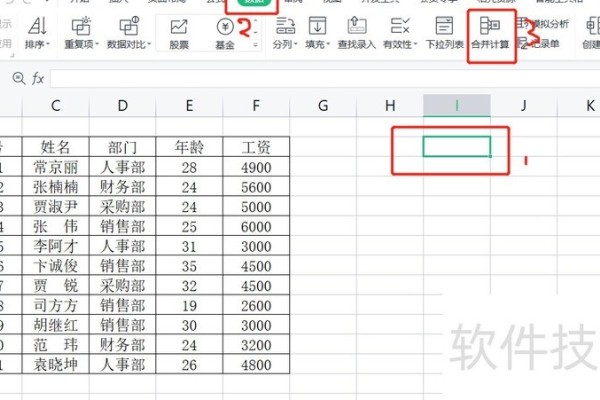600x400 pixels.
Task: Select the cell containing 李阿才
Action: coord(55,247)
